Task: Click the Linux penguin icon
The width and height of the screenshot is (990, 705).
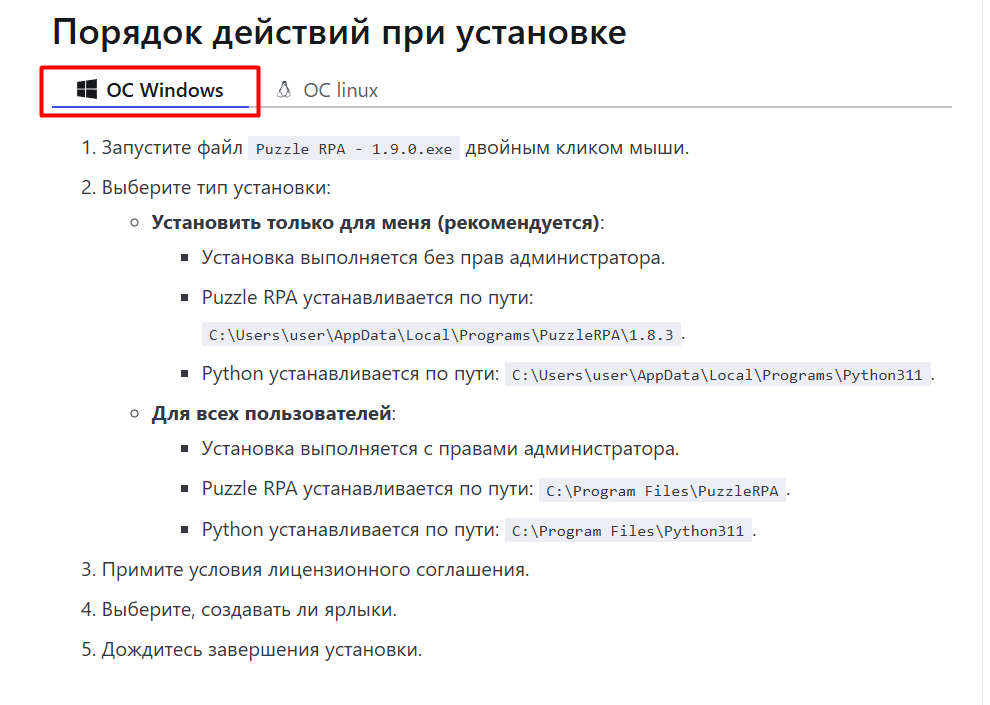Action: point(284,90)
